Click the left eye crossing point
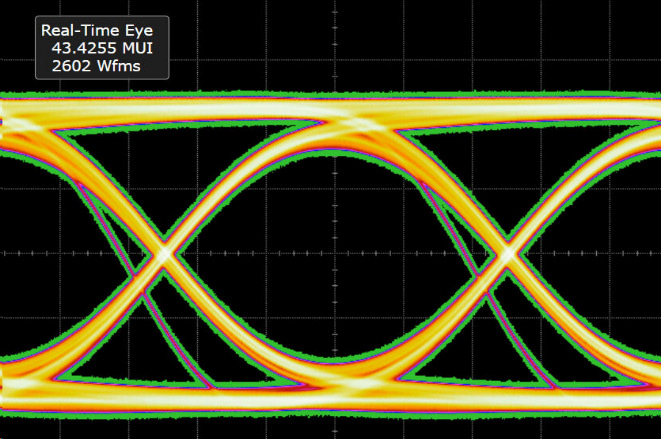 click(163, 253)
